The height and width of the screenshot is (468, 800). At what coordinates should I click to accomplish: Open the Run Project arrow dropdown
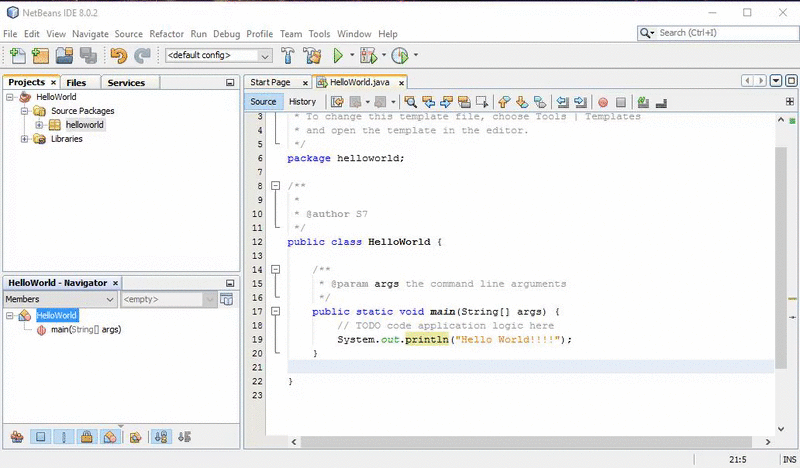(x=352, y=55)
